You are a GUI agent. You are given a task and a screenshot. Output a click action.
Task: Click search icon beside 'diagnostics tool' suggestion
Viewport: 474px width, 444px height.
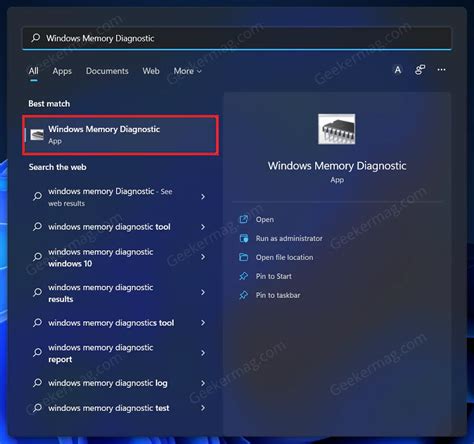[37, 323]
